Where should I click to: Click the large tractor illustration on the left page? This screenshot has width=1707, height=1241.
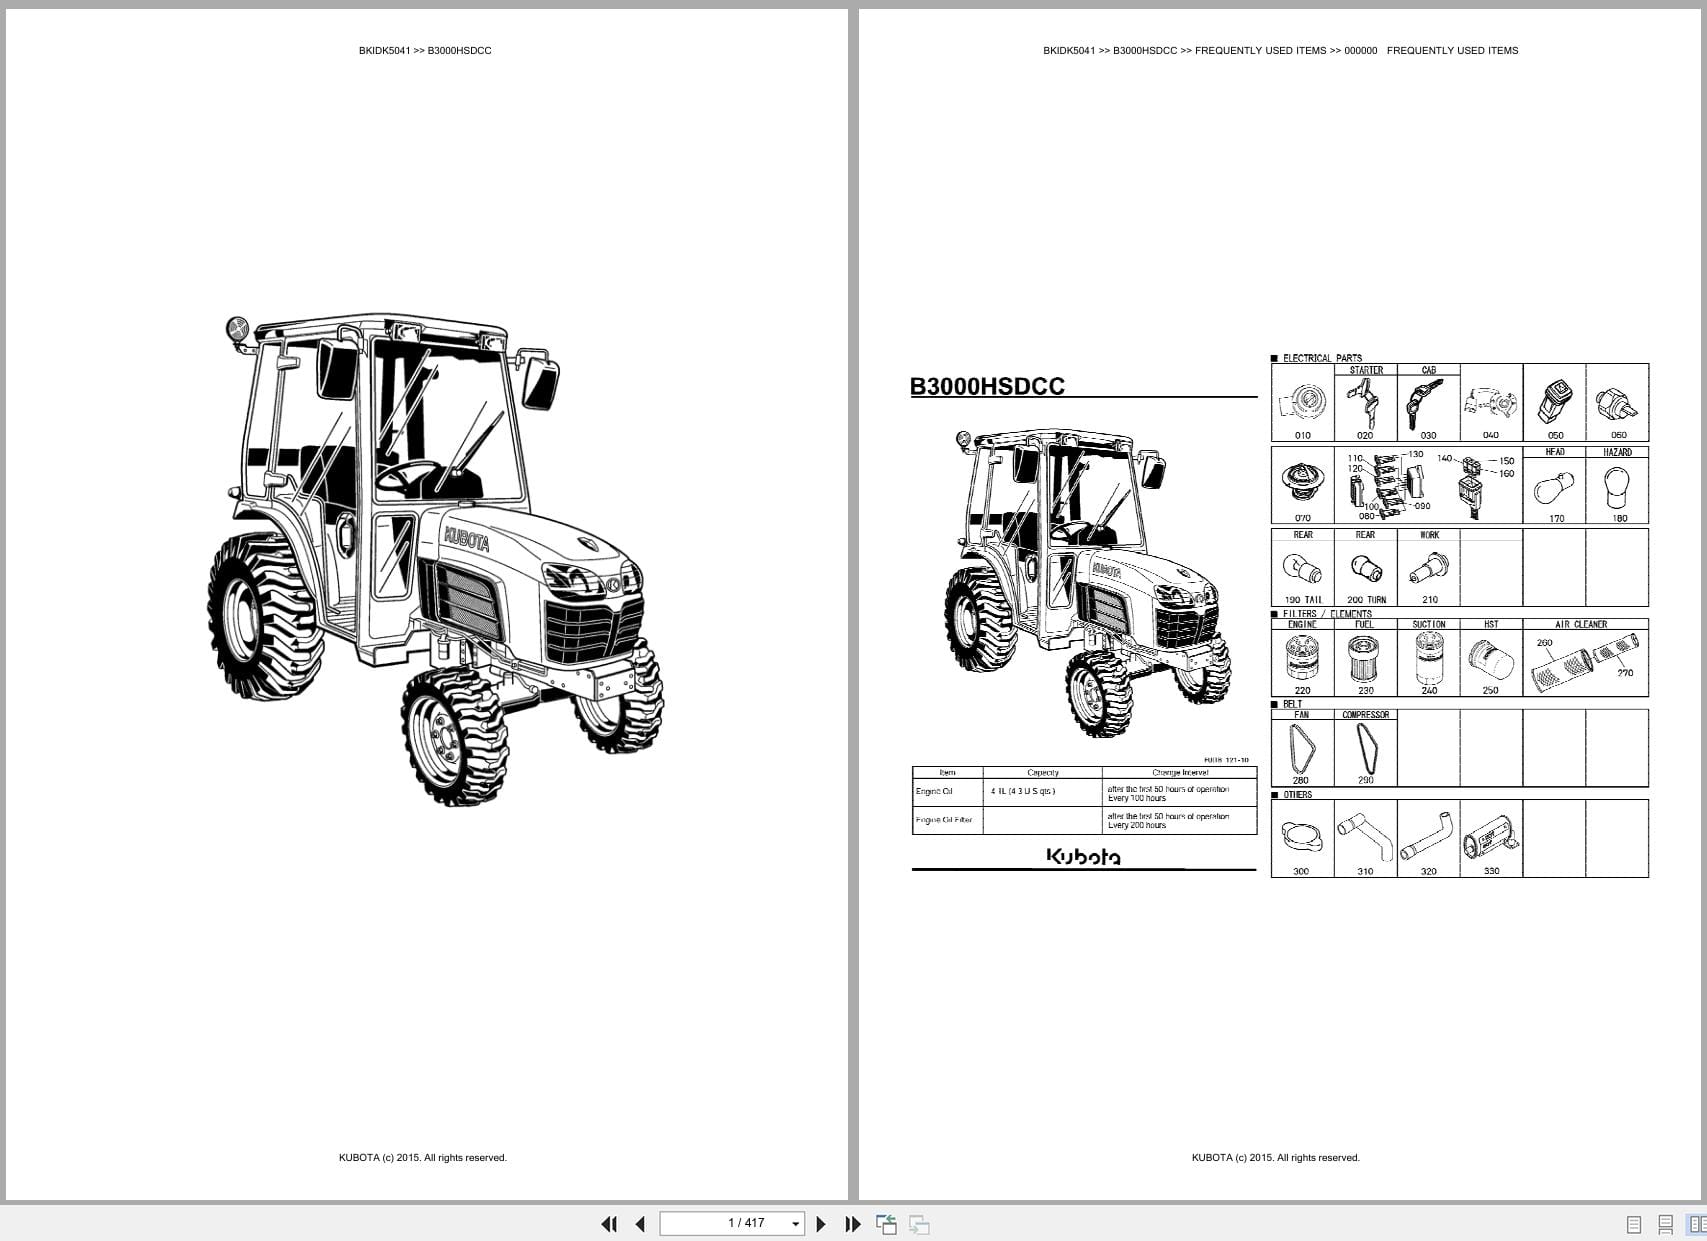pyautogui.click(x=435, y=558)
